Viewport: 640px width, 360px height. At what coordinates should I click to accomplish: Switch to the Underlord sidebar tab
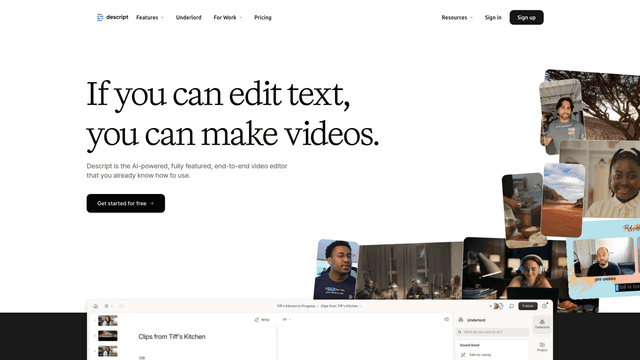[542, 324]
